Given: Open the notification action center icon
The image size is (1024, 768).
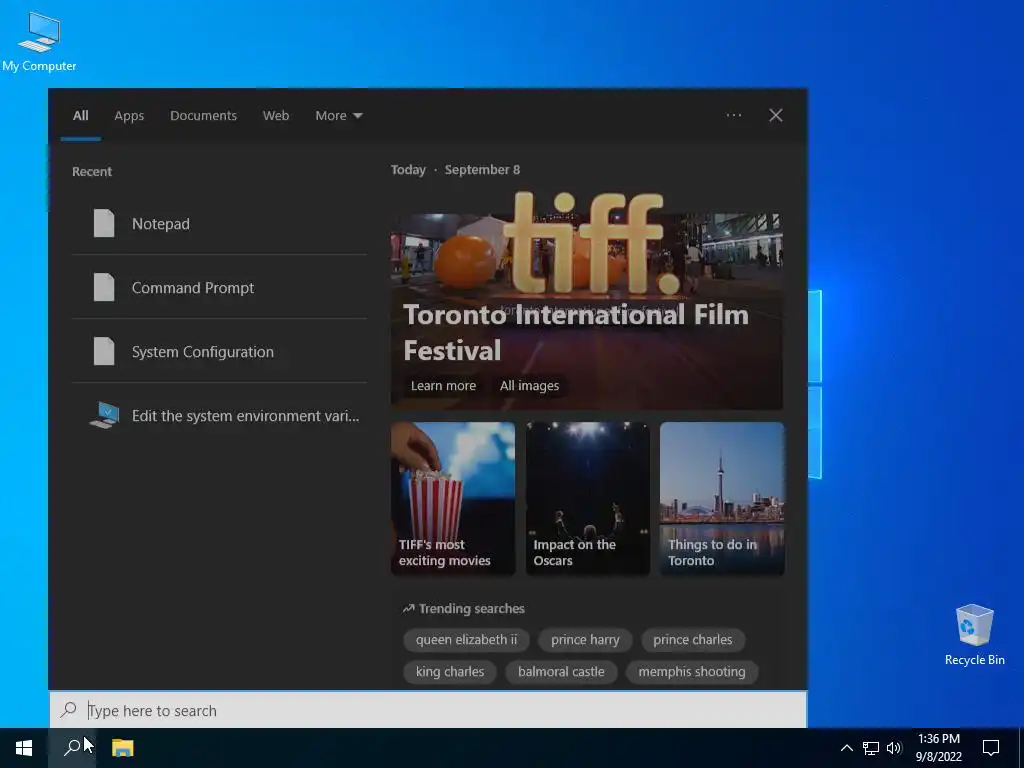Looking at the screenshot, I should pos(991,748).
